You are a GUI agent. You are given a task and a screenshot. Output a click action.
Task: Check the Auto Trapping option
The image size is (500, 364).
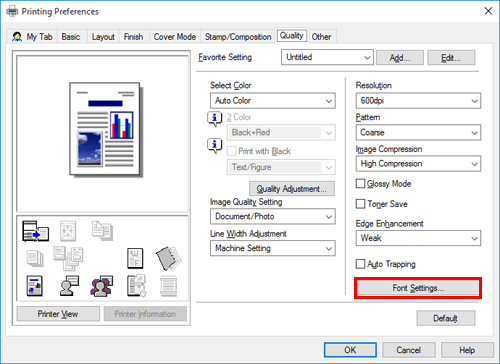click(360, 264)
